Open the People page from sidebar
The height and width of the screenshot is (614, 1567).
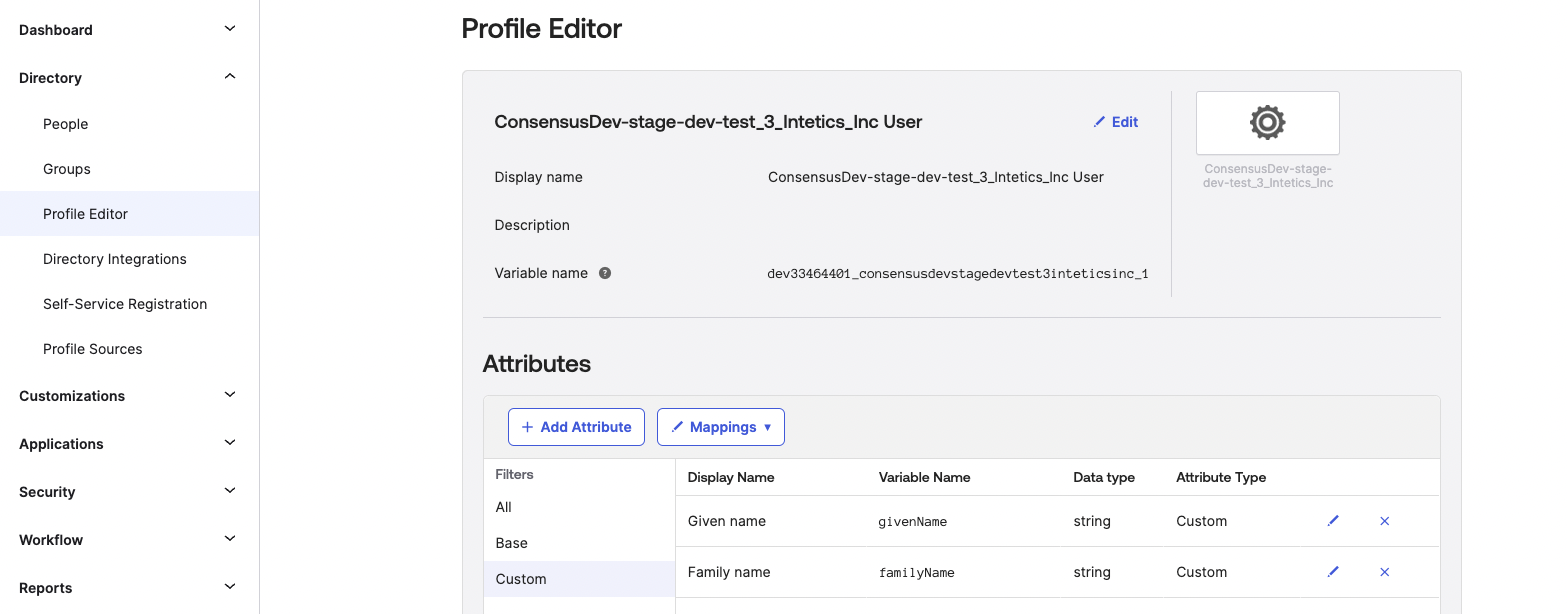[x=65, y=123]
